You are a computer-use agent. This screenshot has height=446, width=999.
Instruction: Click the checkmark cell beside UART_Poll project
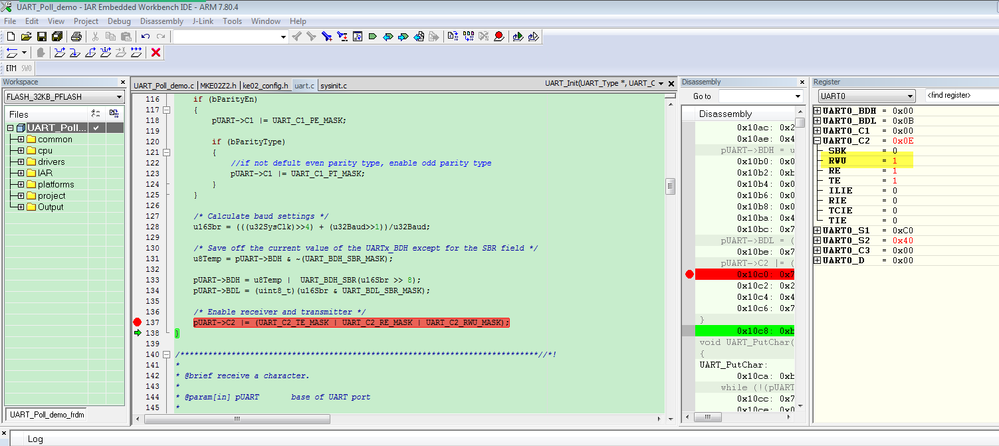(x=97, y=128)
